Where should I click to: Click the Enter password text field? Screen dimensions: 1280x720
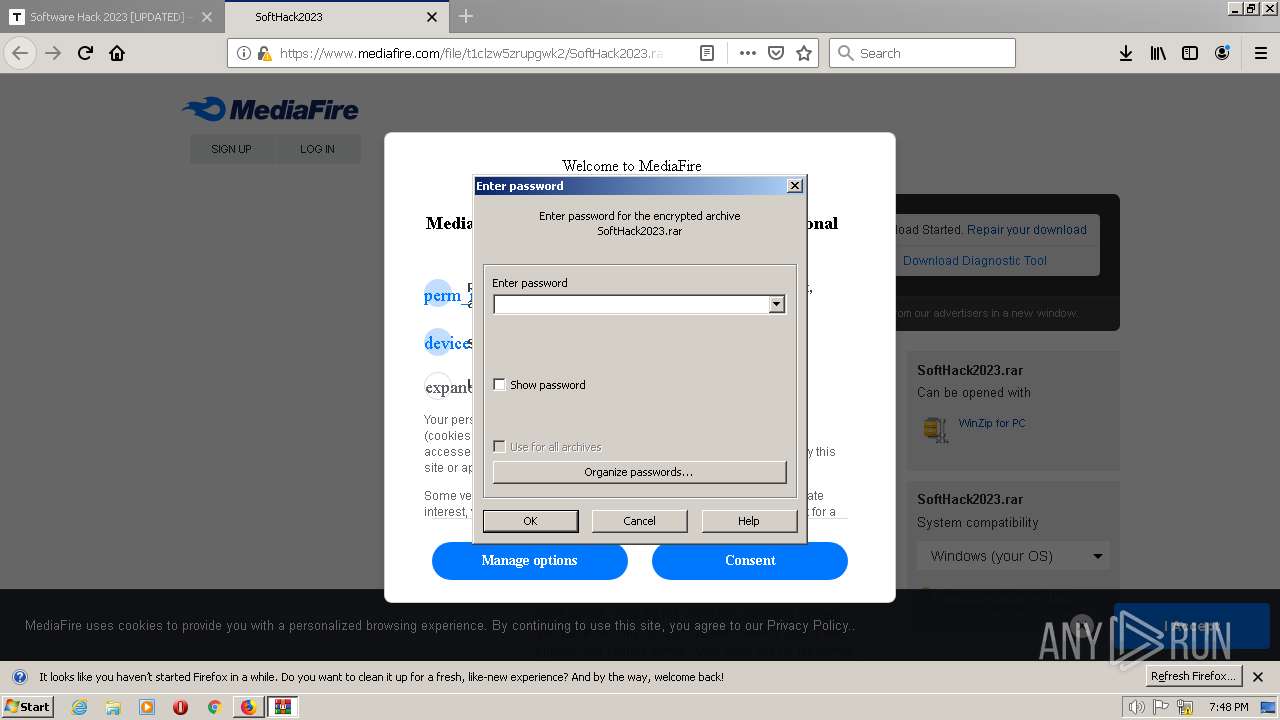(631, 304)
